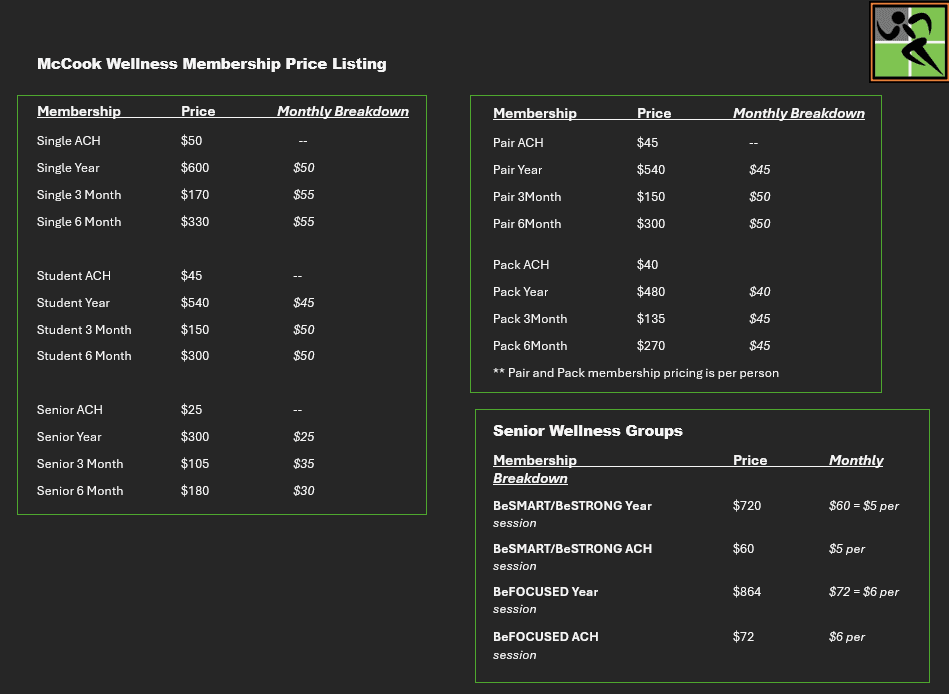Select the Pair ACH membership label
The image size is (949, 694).
518,143
